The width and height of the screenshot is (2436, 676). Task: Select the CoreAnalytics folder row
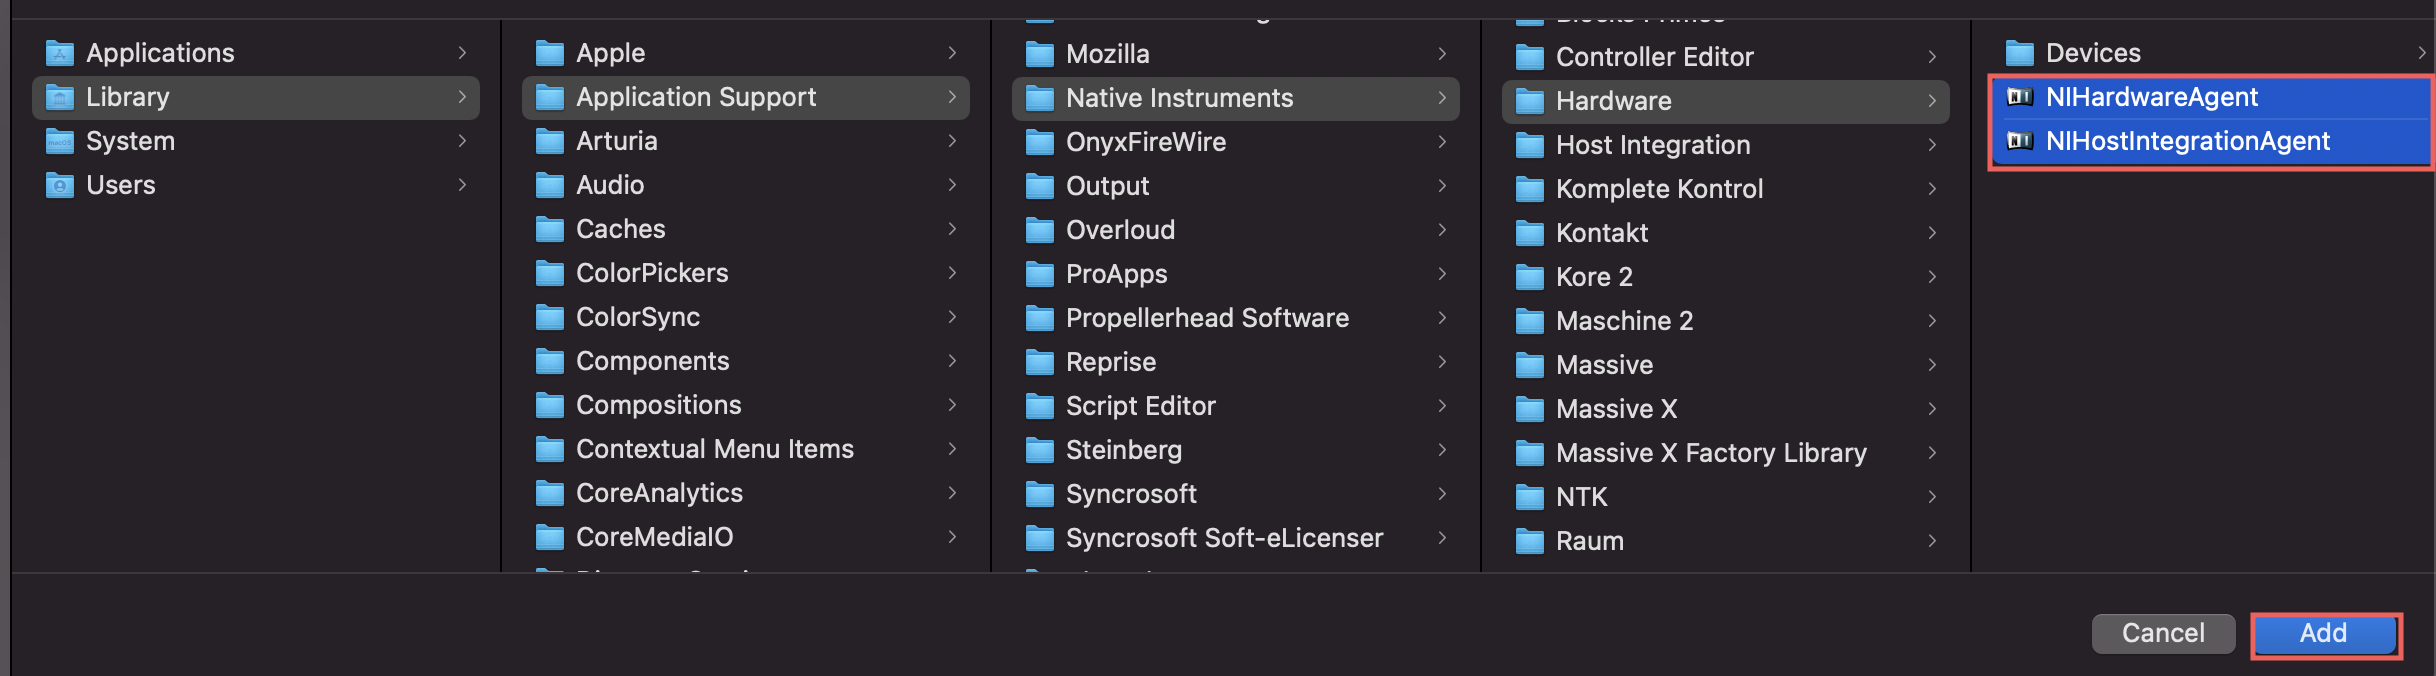tap(746, 493)
